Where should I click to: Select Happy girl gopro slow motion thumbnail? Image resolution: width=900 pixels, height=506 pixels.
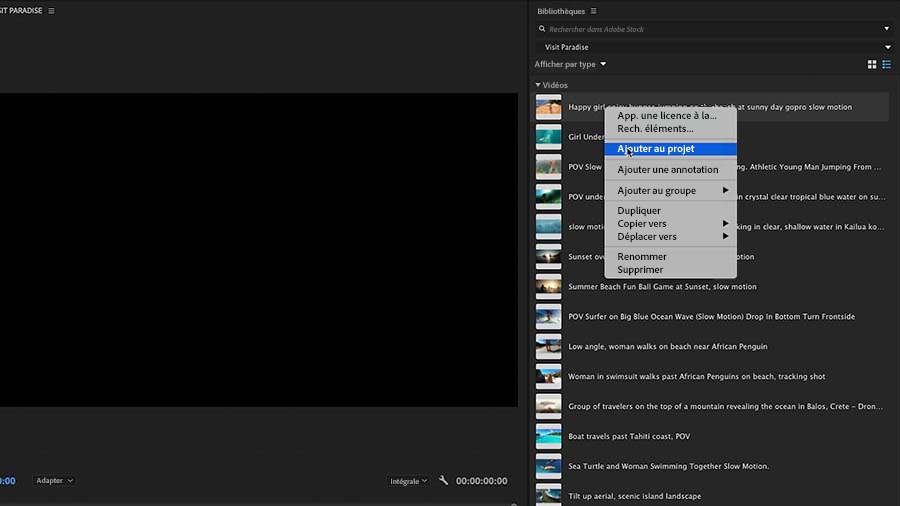coord(548,107)
